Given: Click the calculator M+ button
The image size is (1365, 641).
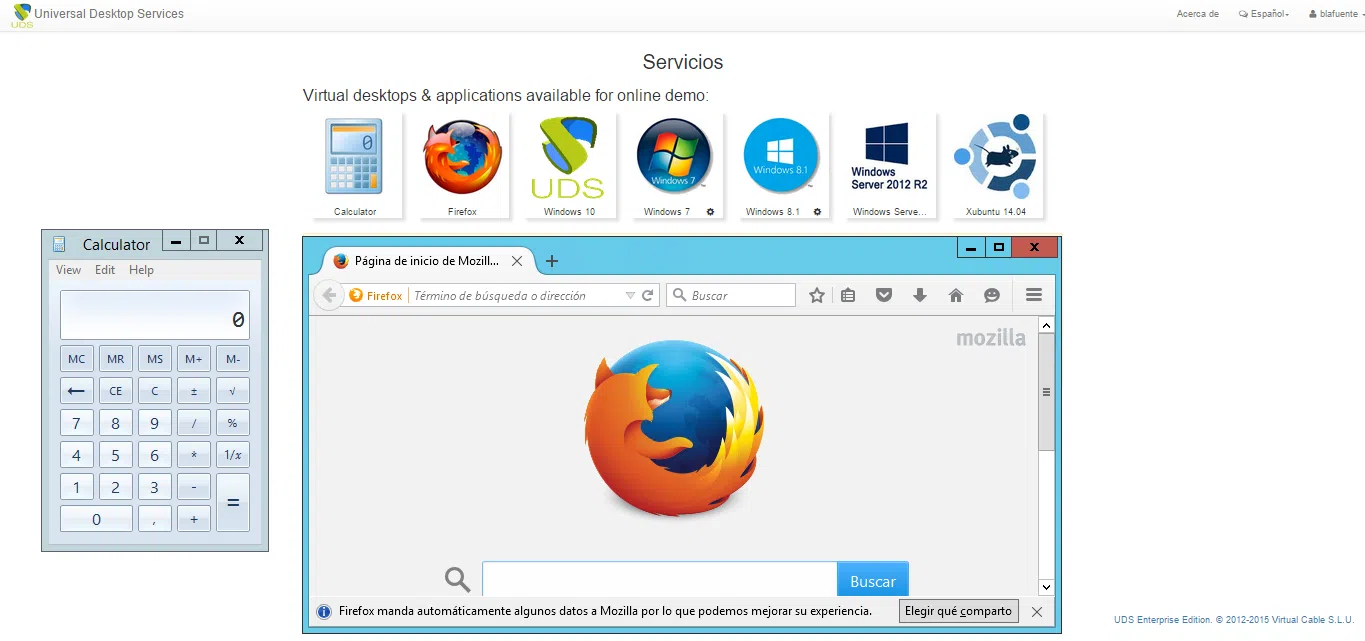Looking at the screenshot, I should click(x=193, y=359).
